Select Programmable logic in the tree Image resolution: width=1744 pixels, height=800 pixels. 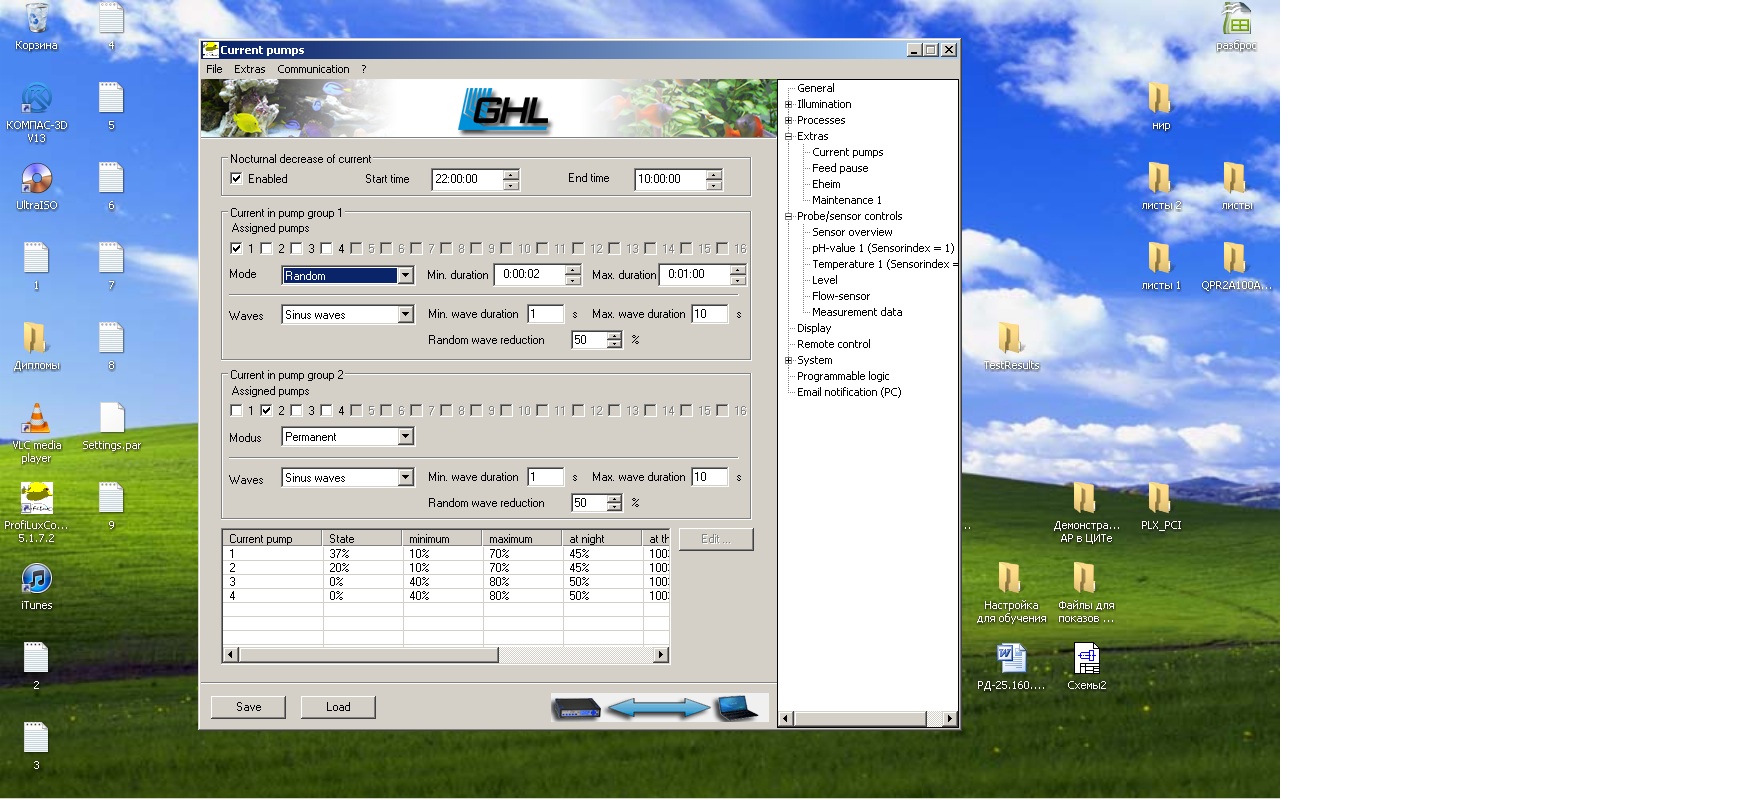[843, 376]
